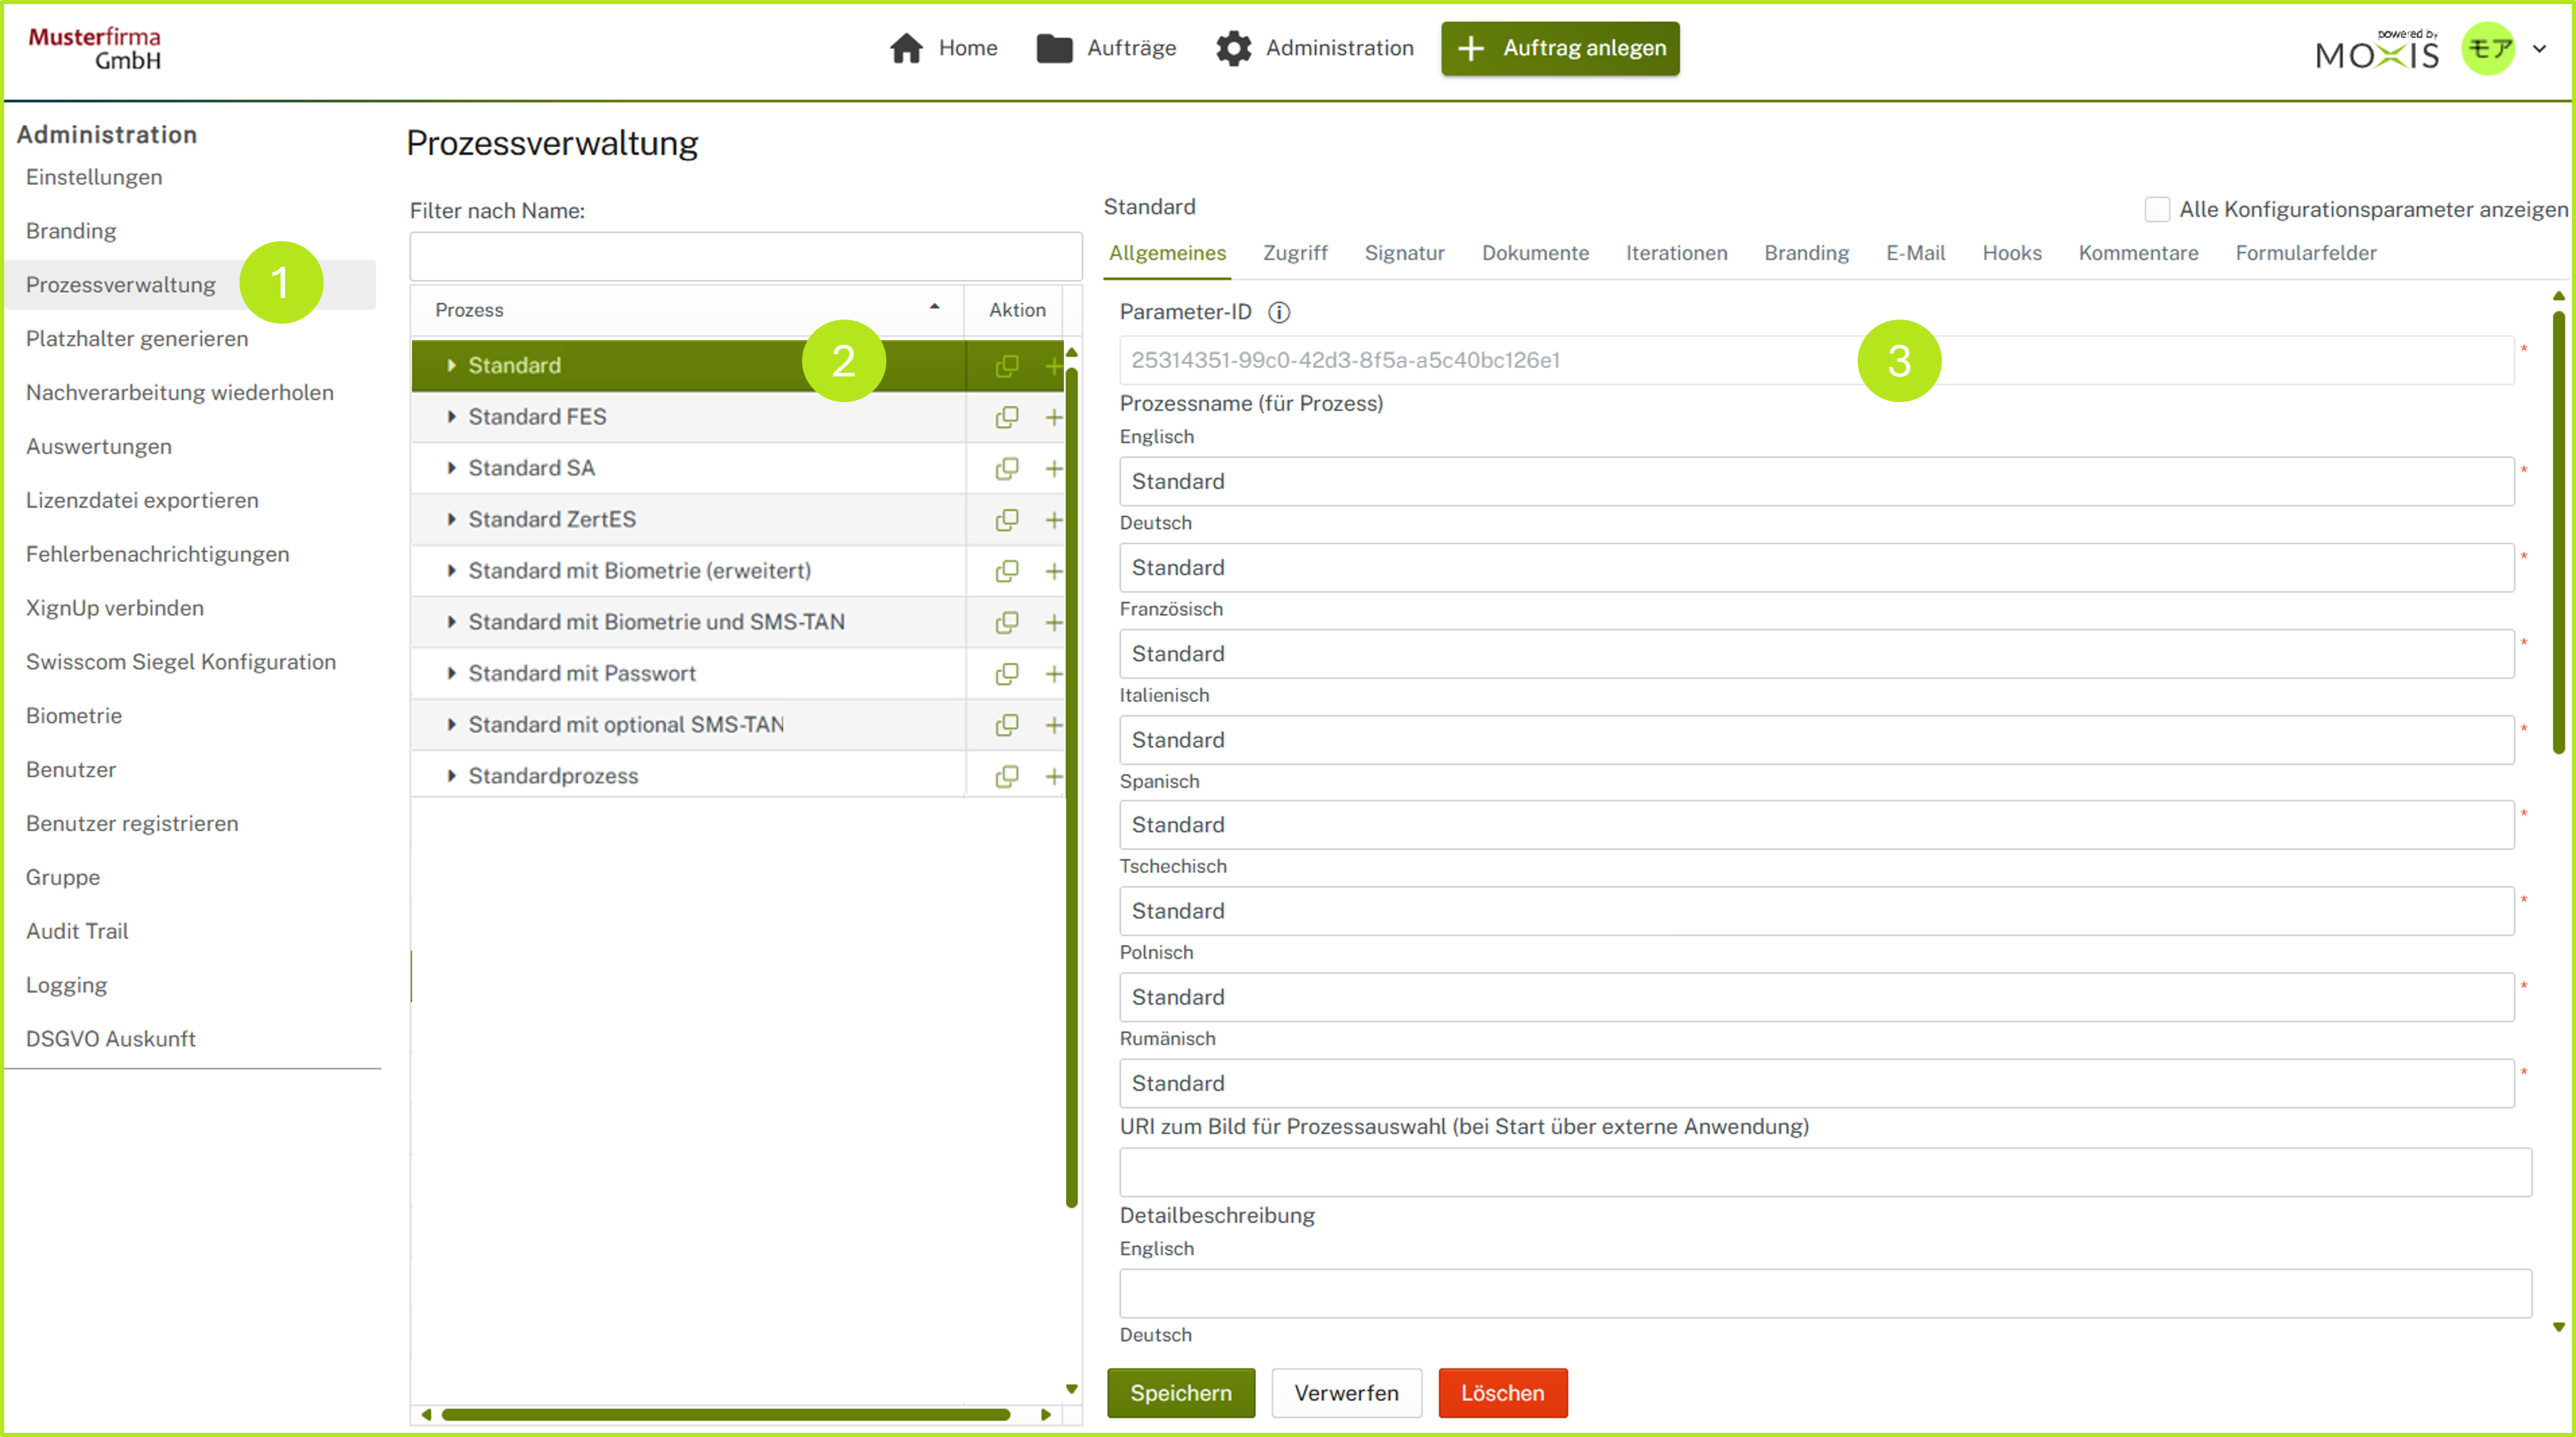Expand Standard mit Biometrie (erweitert) row
This screenshot has width=2576, height=1437.
[x=451, y=571]
